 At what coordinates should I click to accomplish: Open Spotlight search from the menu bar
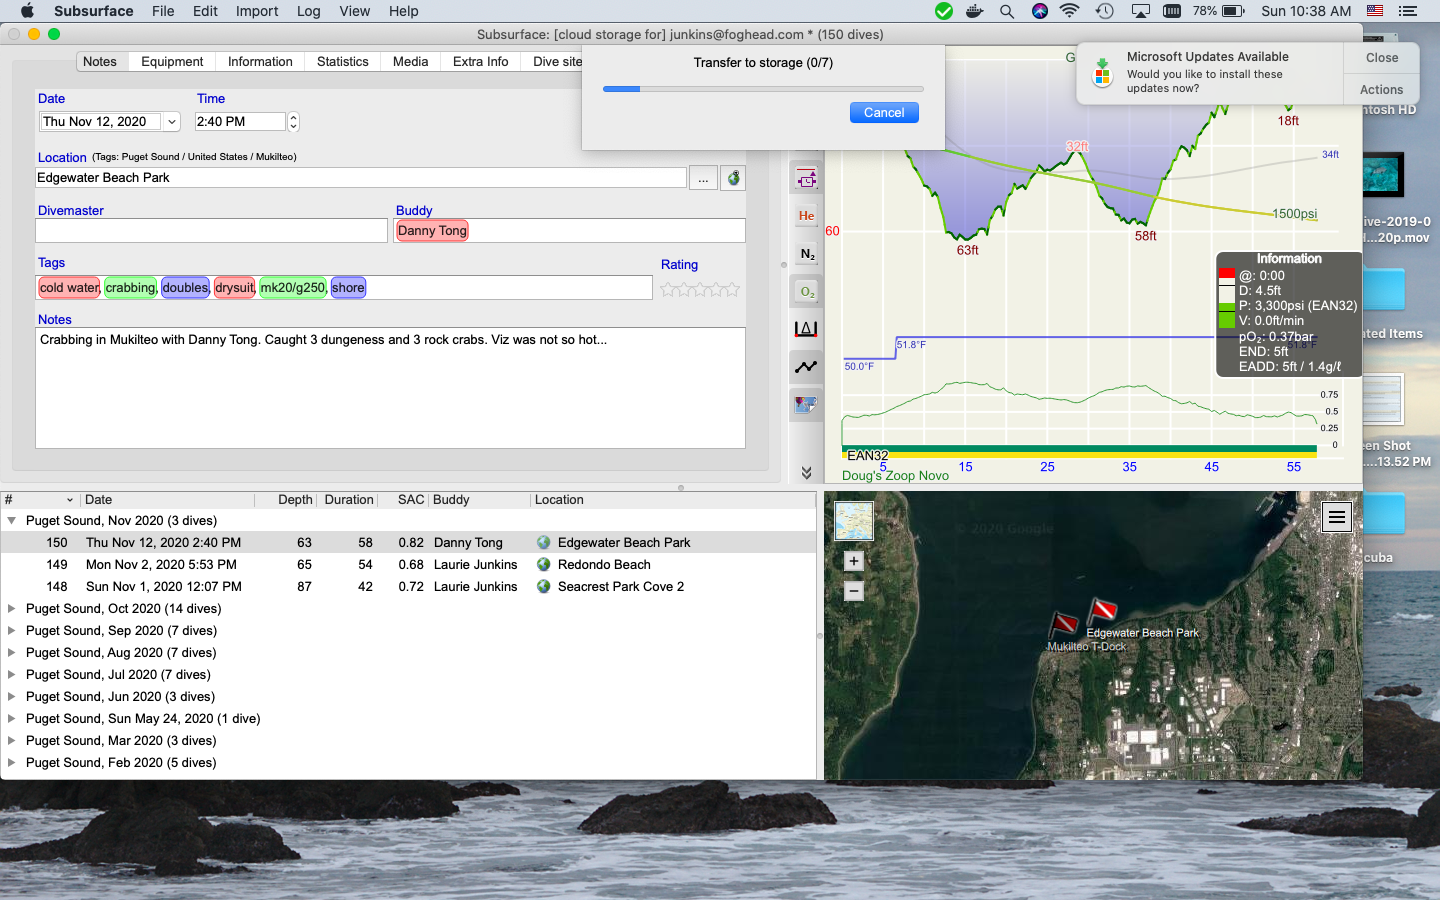1006,11
